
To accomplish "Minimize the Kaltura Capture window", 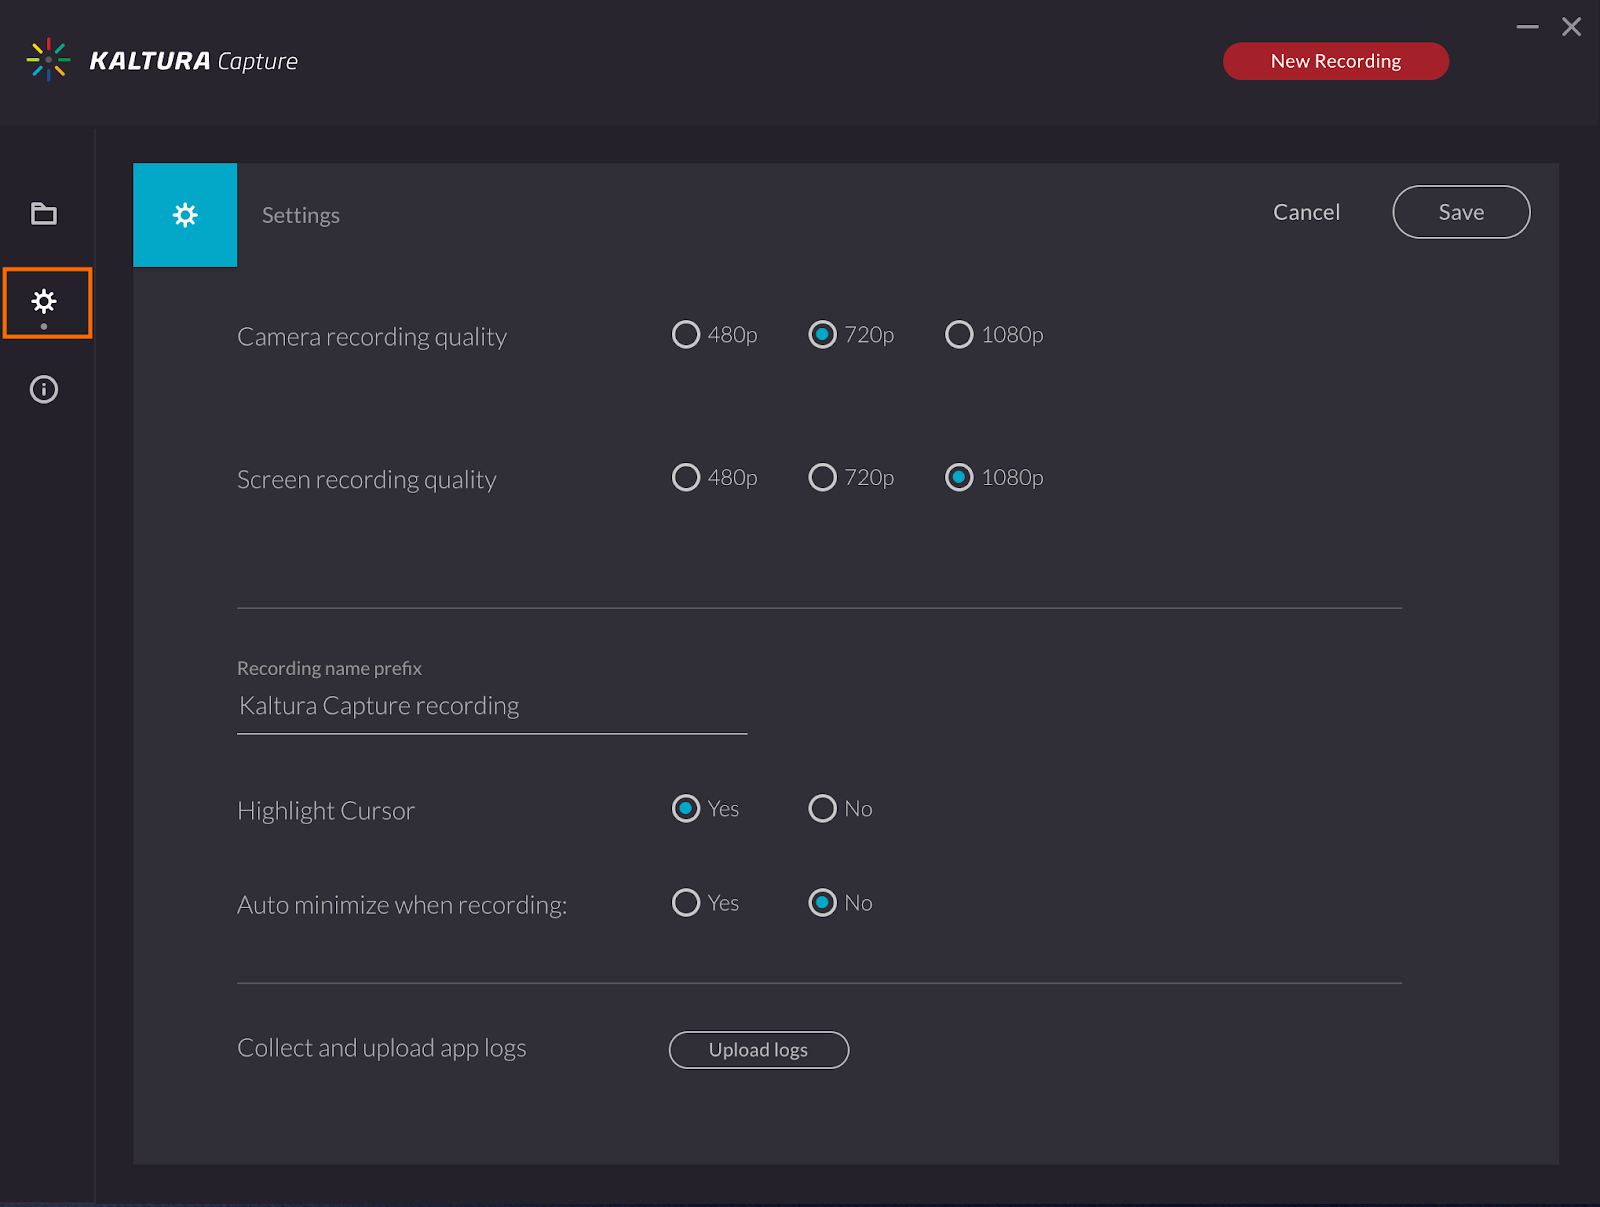I will 1527,27.
